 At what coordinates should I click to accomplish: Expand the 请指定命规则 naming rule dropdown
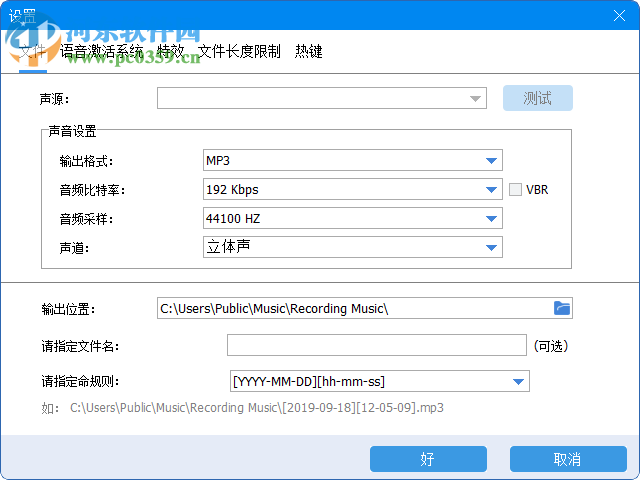tap(380, 381)
